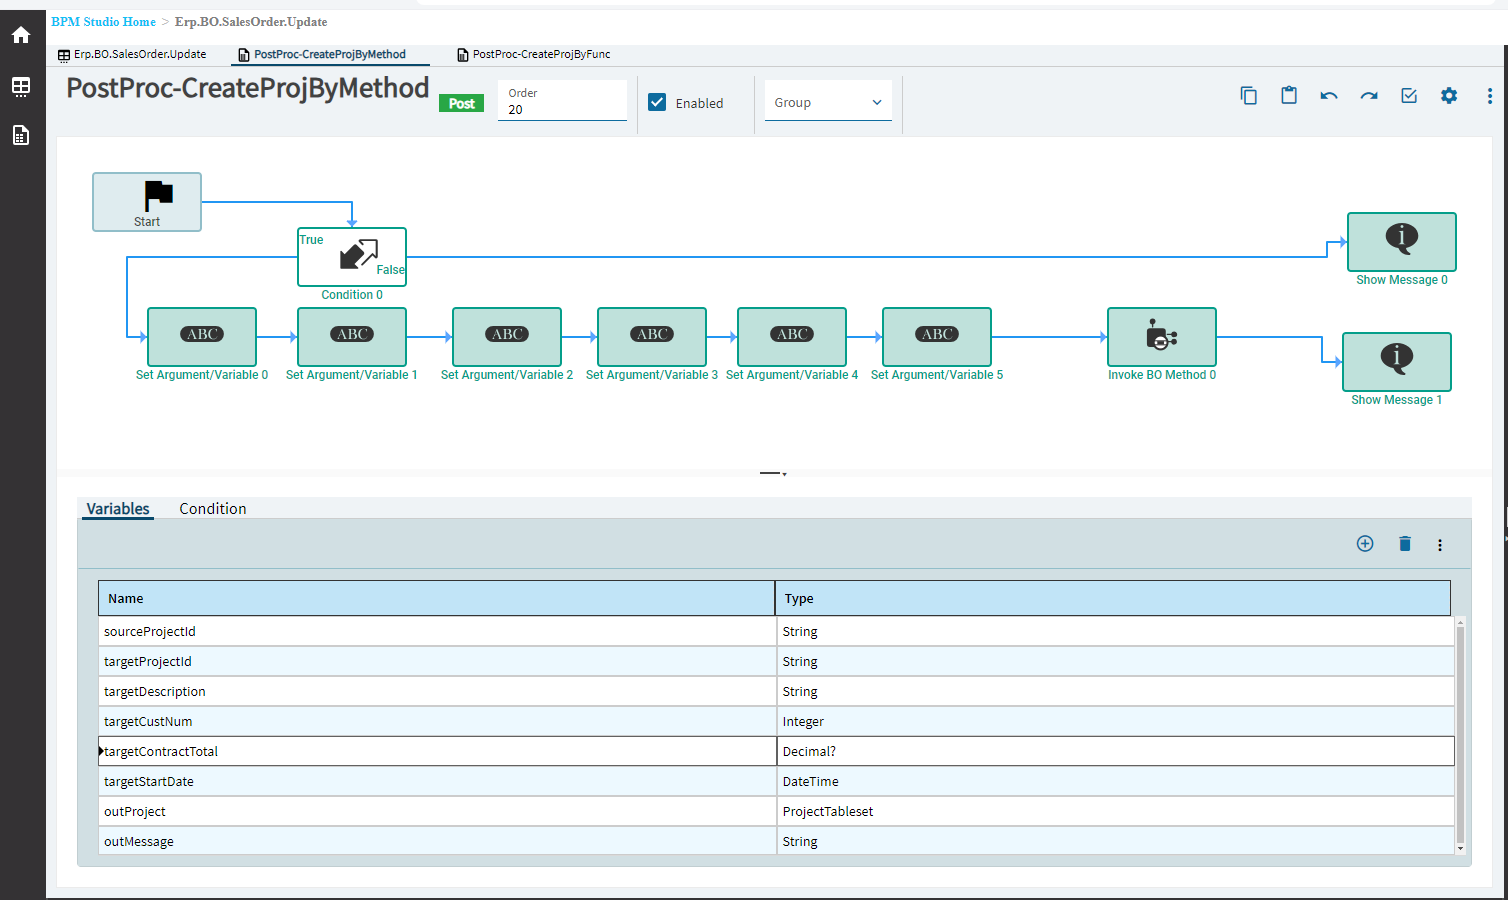Select the Invoke BO Method 0 node
Image resolution: width=1508 pixels, height=900 pixels.
[x=1161, y=337]
